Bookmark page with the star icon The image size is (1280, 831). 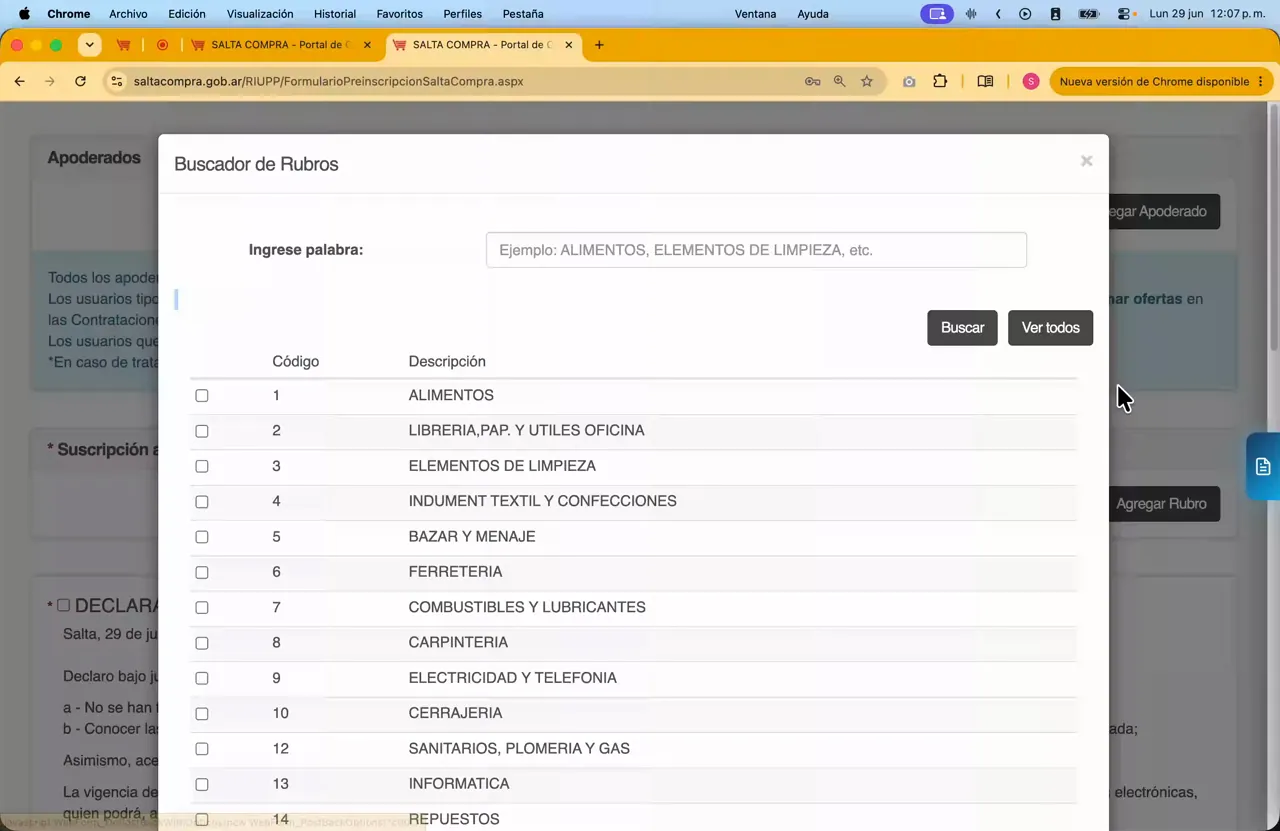point(867,81)
